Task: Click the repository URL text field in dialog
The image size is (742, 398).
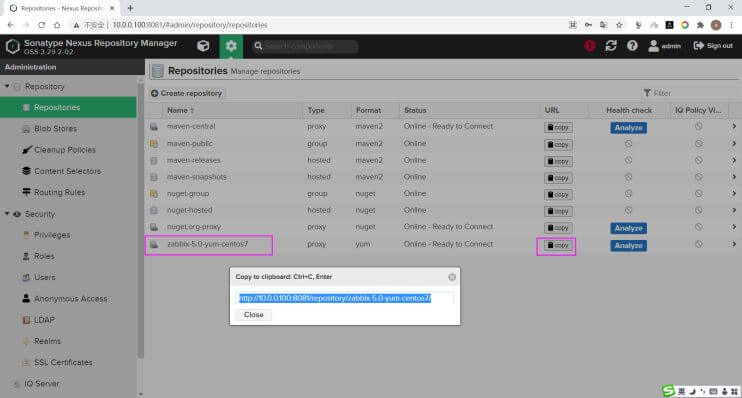Action: pos(344,298)
